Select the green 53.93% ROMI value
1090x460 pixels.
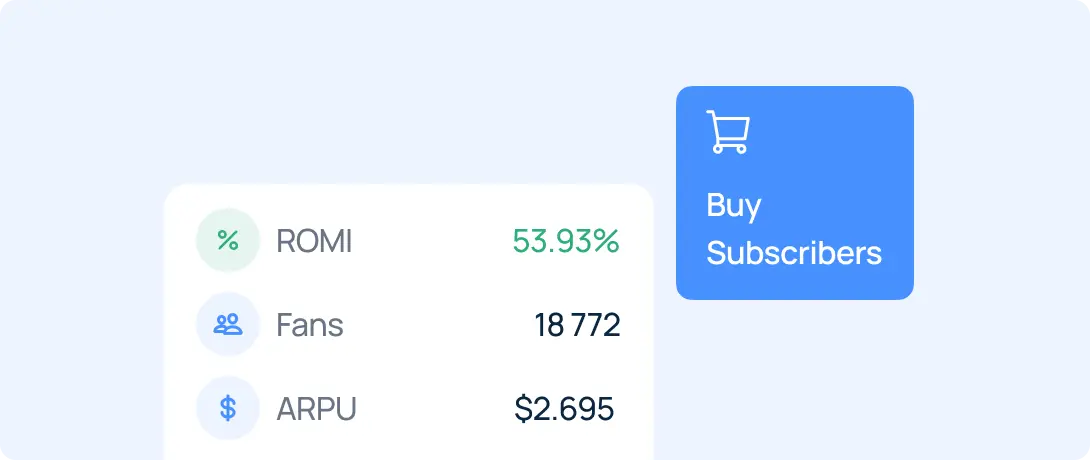pyautogui.click(x=566, y=241)
